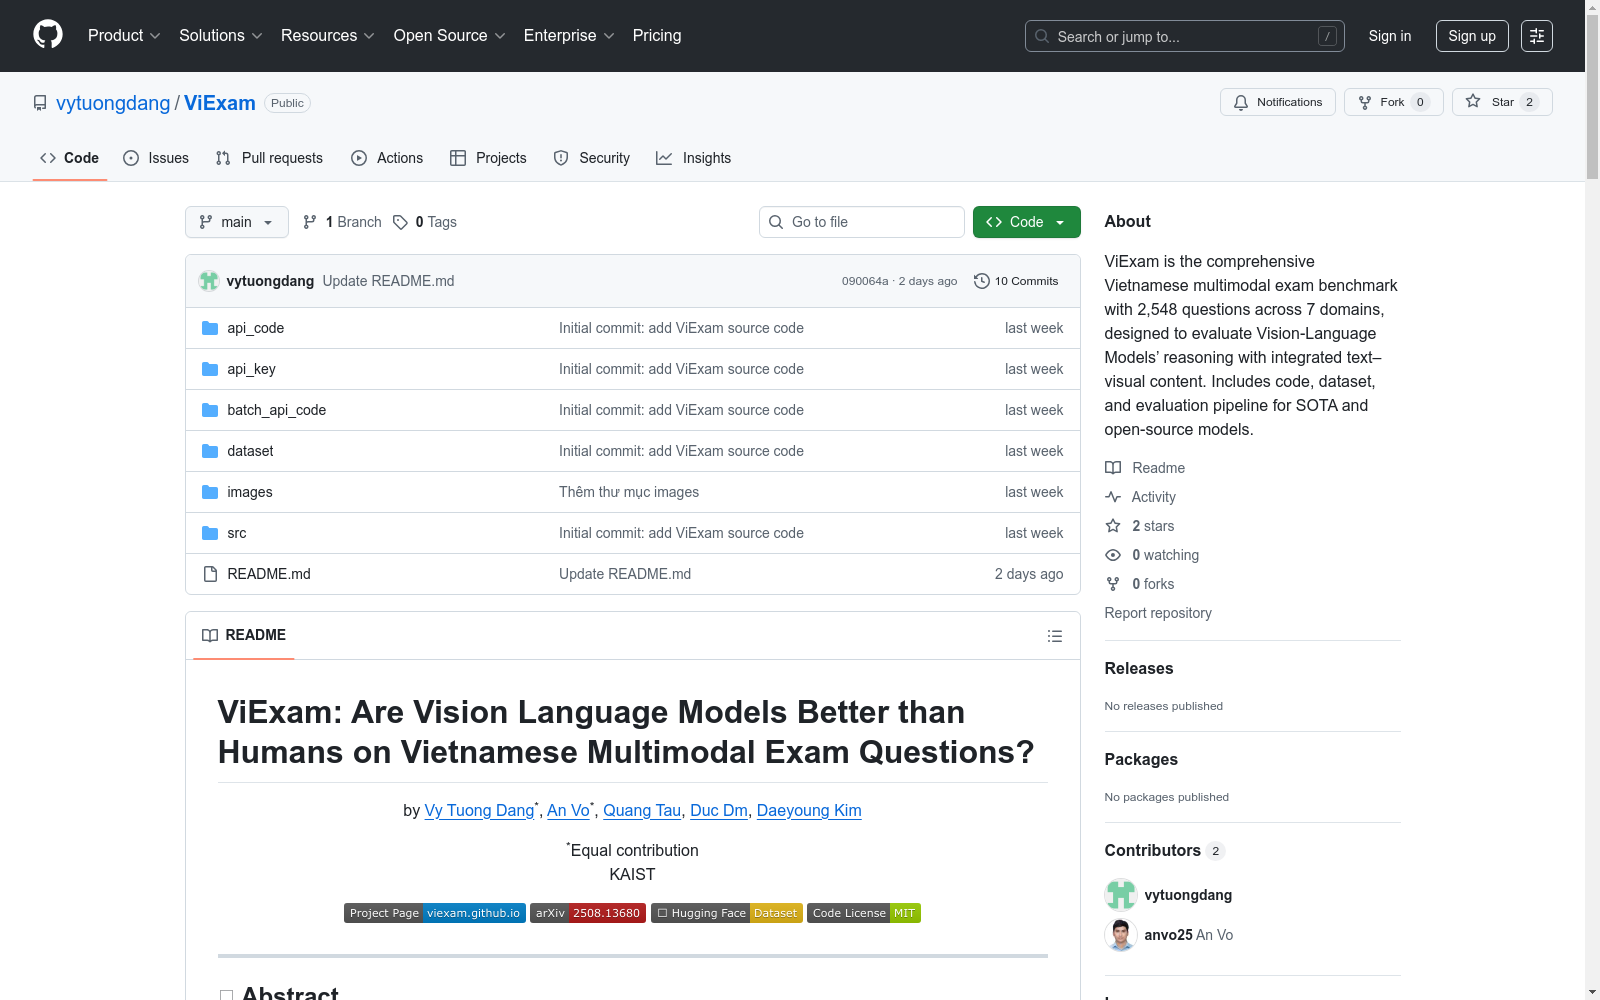Open Hugging Face Dataset badge
The width and height of the screenshot is (1600, 1000).
[727, 913]
